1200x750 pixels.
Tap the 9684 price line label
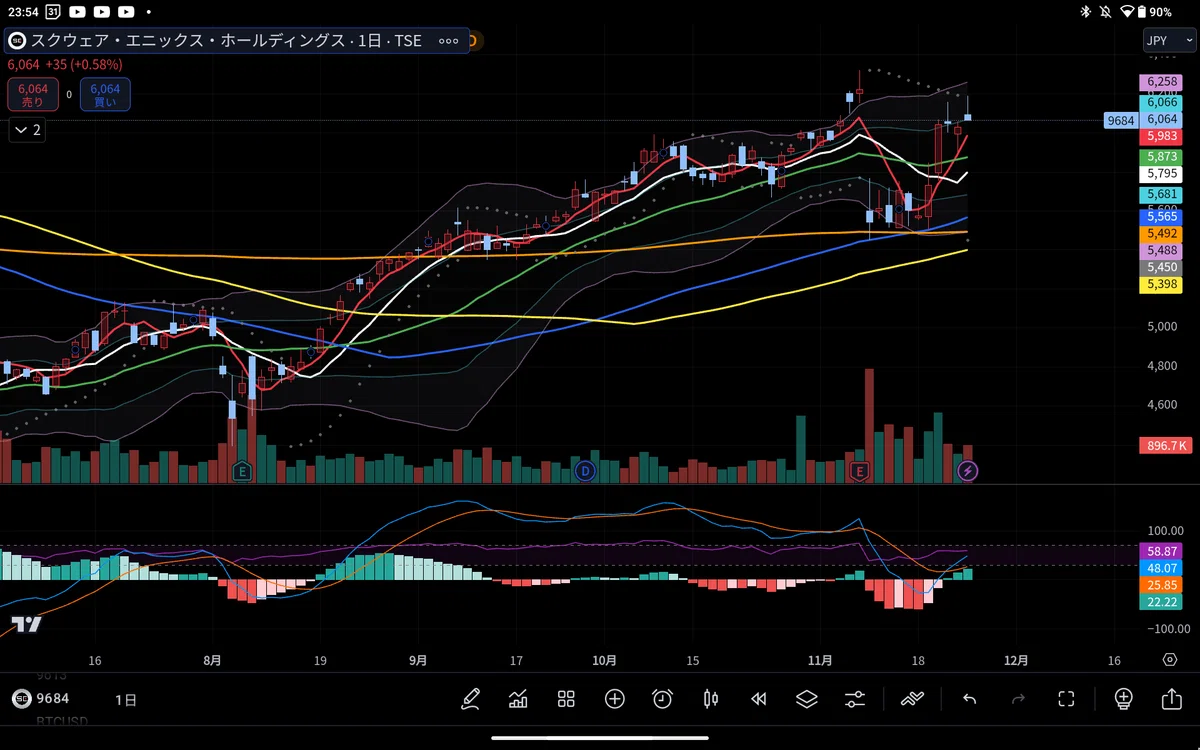(1120, 120)
